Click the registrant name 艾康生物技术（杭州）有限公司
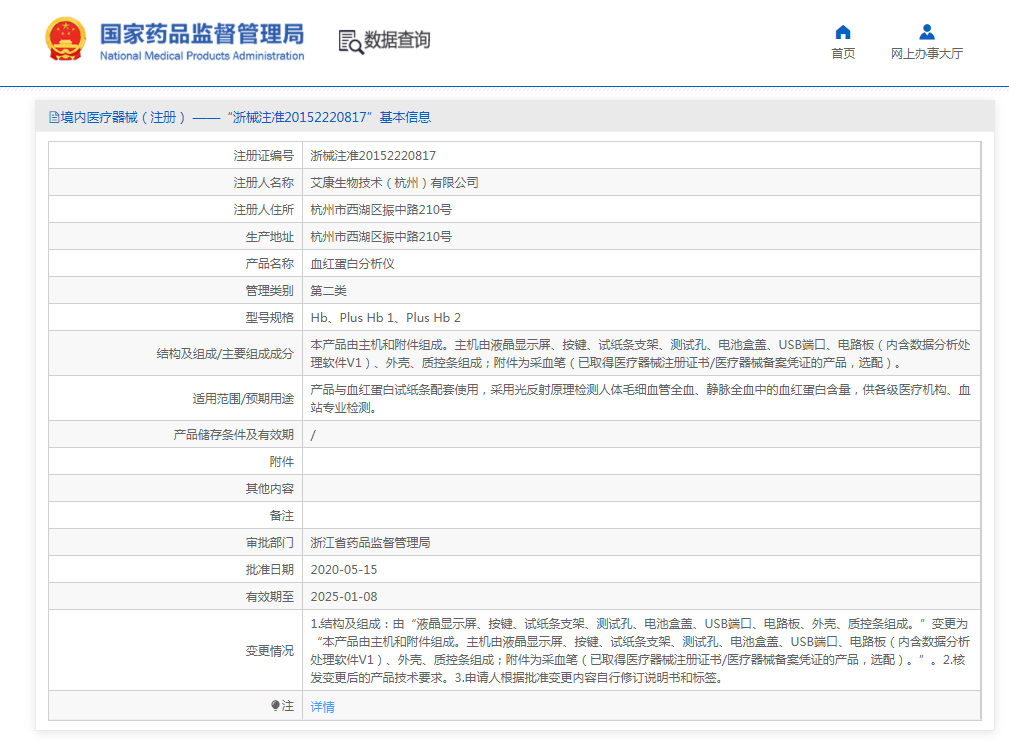Screen dimensions: 1009x745 [x=394, y=183]
